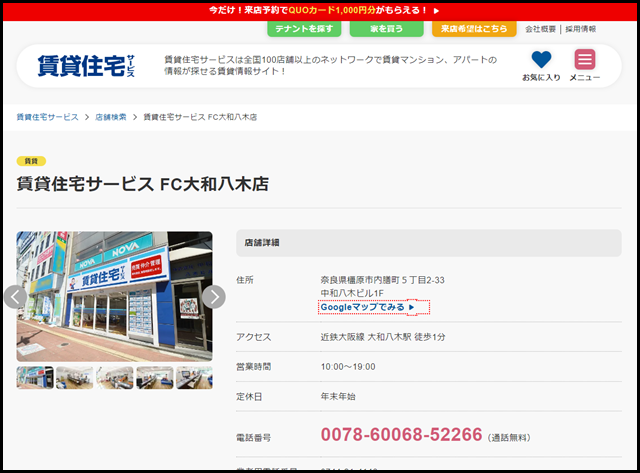Show next store photo arrow
640x473 pixels.
click(x=214, y=297)
